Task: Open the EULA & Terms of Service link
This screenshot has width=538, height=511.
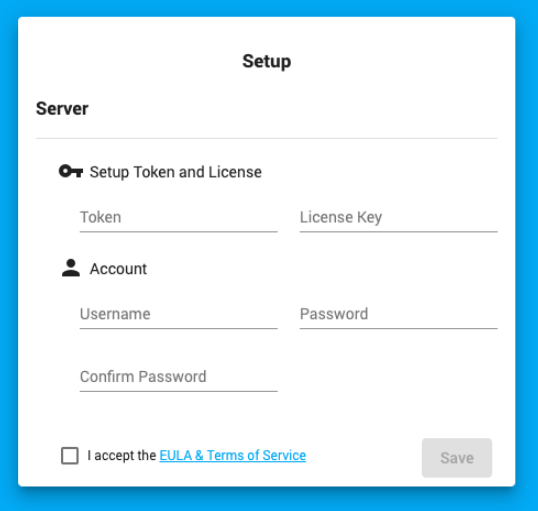Action: [x=232, y=455]
